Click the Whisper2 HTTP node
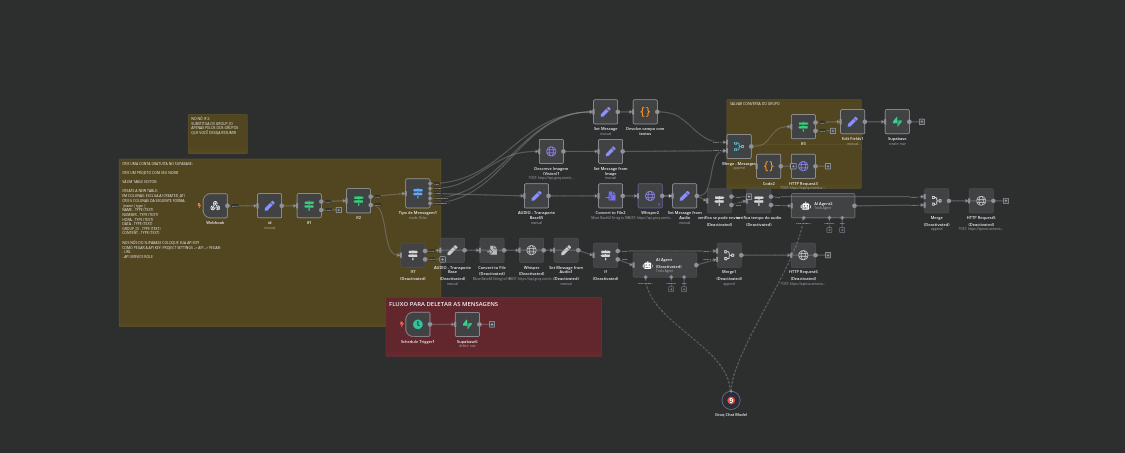 click(x=650, y=196)
